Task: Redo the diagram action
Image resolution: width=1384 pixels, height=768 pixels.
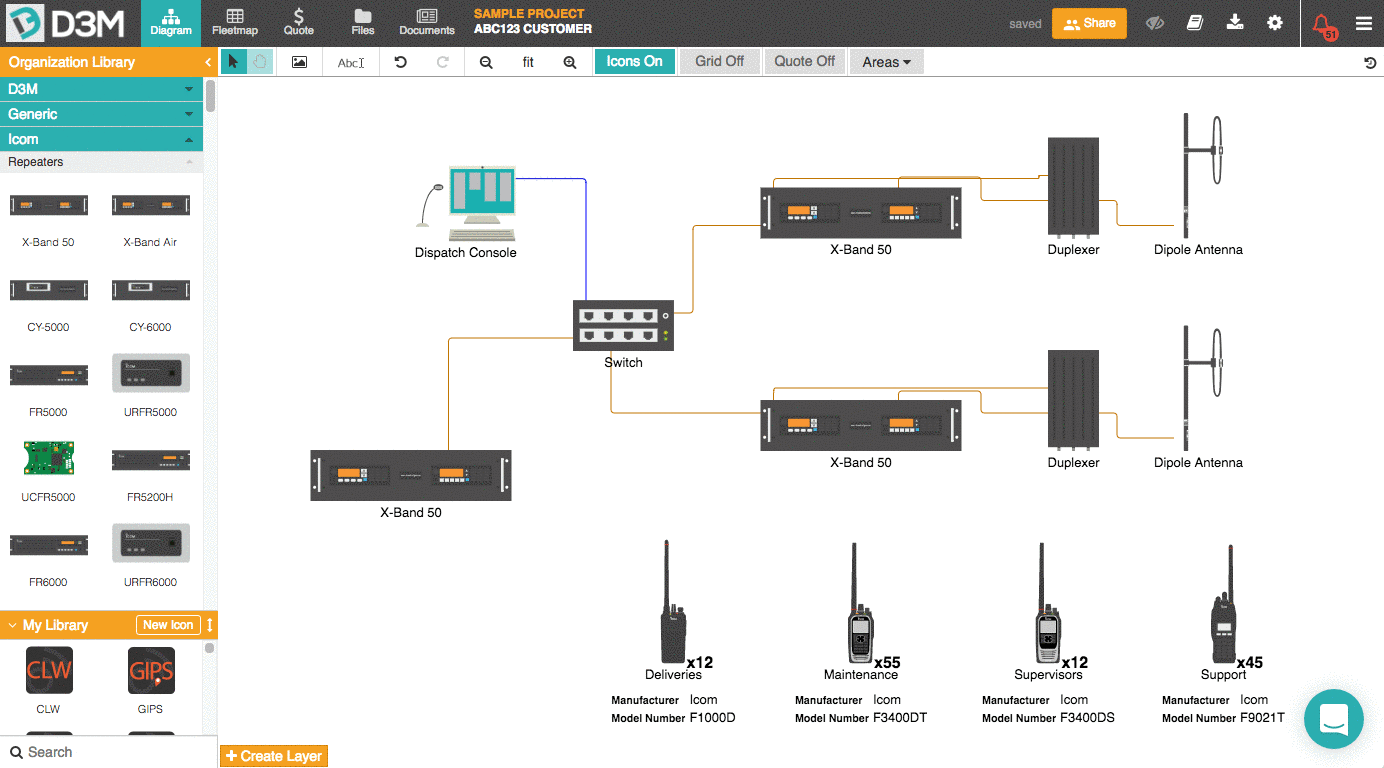Action: click(443, 62)
